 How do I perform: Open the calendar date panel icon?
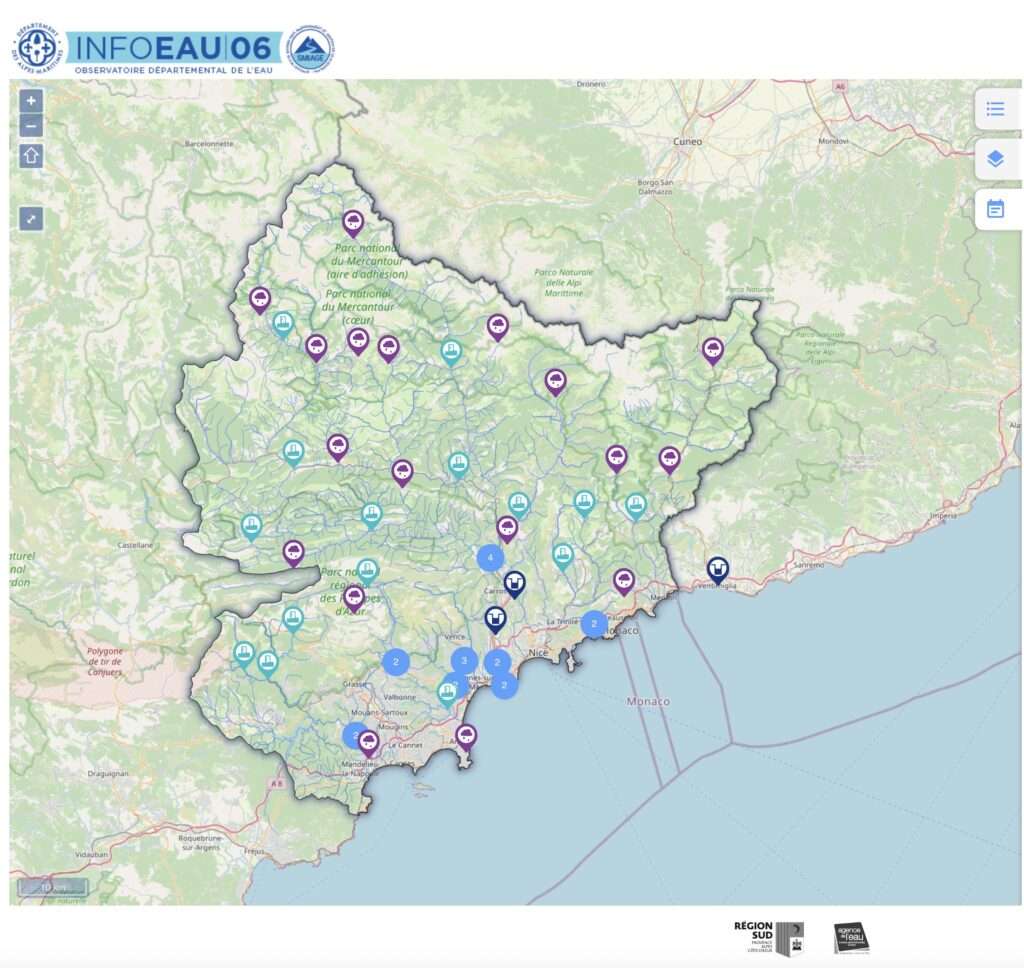(996, 209)
